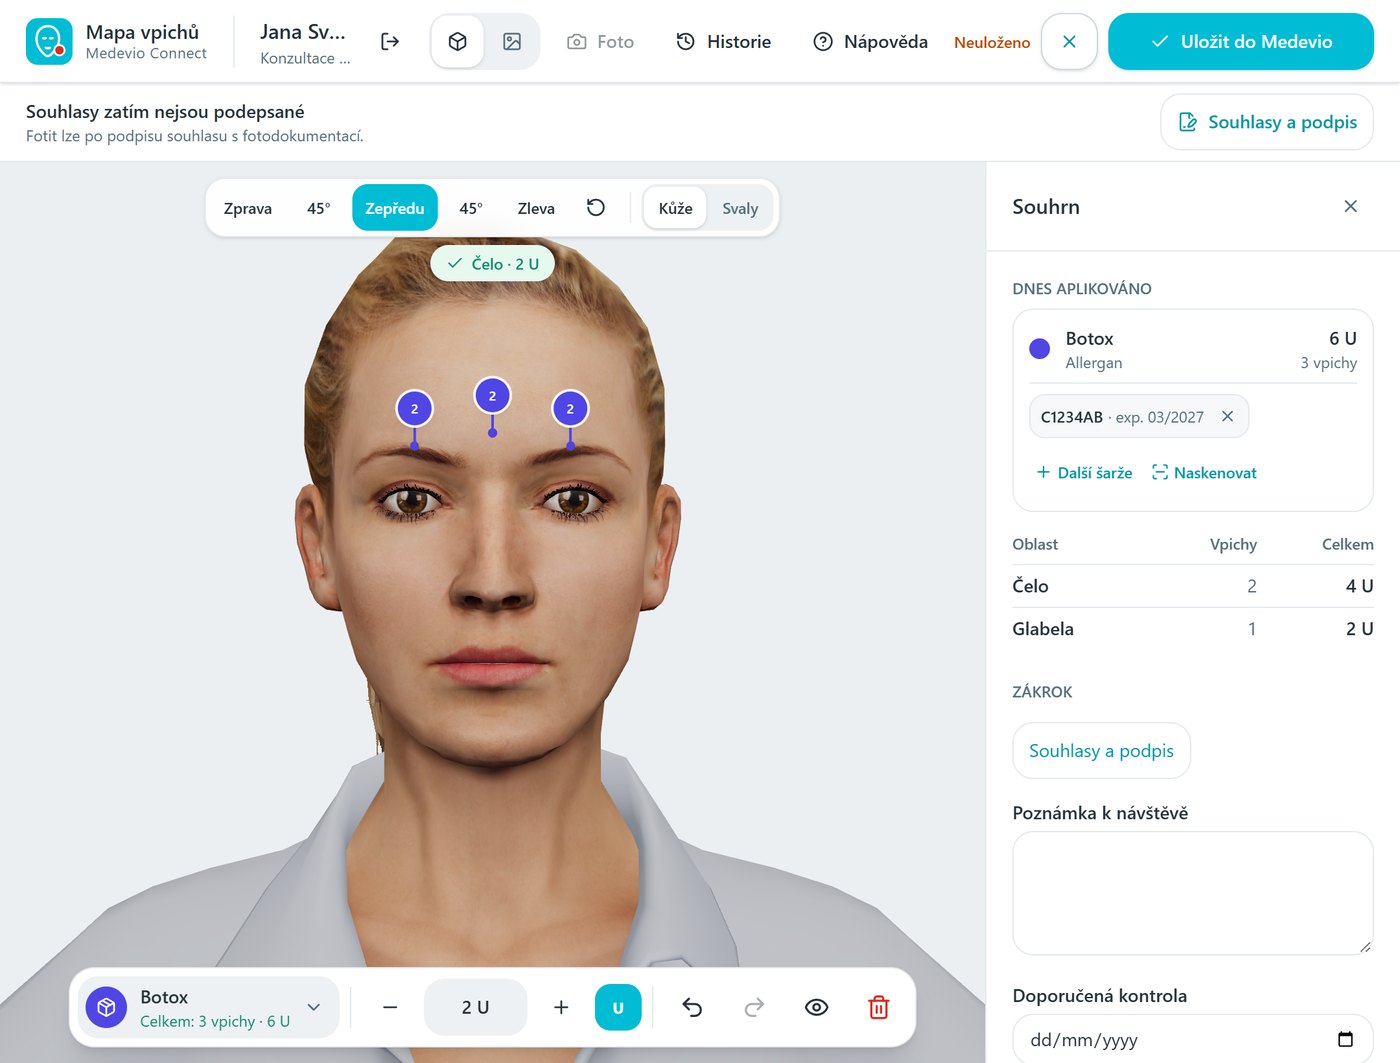
Task: Click the purple Botox color dot
Action: pos(1040,349)
